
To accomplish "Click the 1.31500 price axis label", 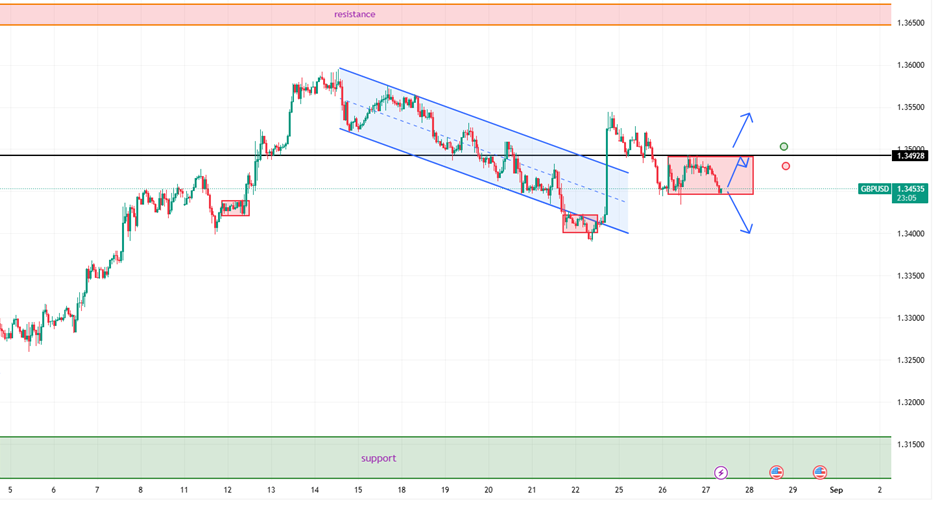I will [910, 445].
